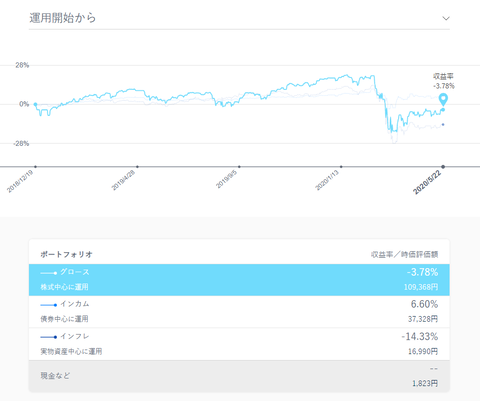Screen dimensions: 480x401
Task: Click the 28% axis label
Action: tap(22, 65)
